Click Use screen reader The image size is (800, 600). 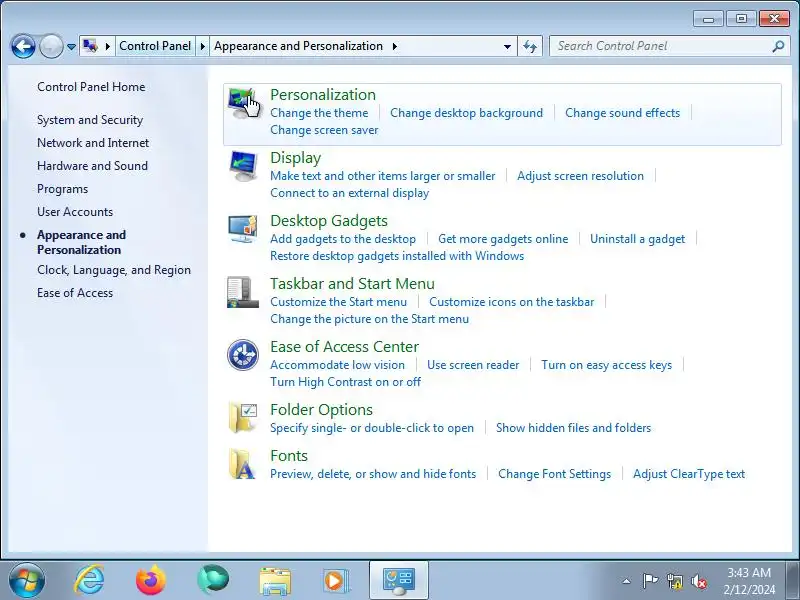coord(473,365)
